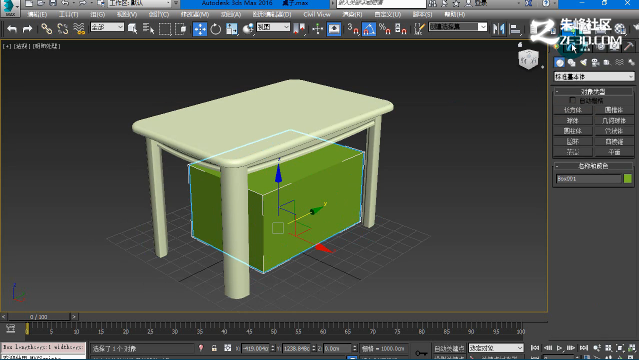Toggle Window/Crossing selection mode
Viewport: 639px width, 360px height.
pyautogui.click(x=181, y=29)
